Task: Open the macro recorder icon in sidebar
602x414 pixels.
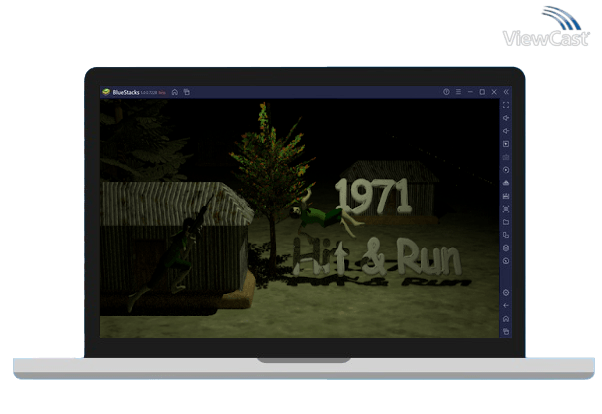Action: [x=506, y=196]
